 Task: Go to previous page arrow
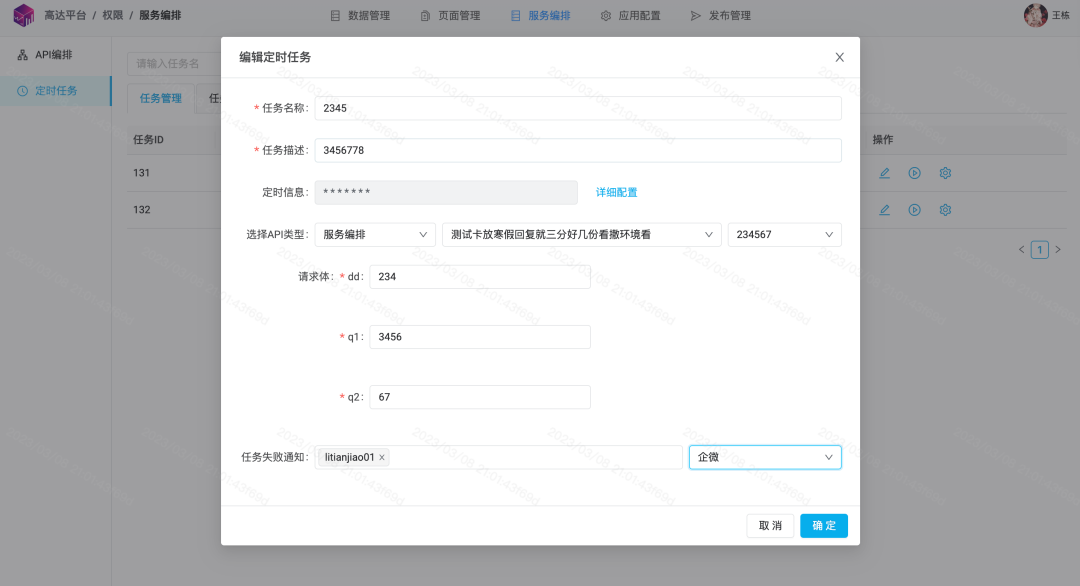pos(1021,249)
